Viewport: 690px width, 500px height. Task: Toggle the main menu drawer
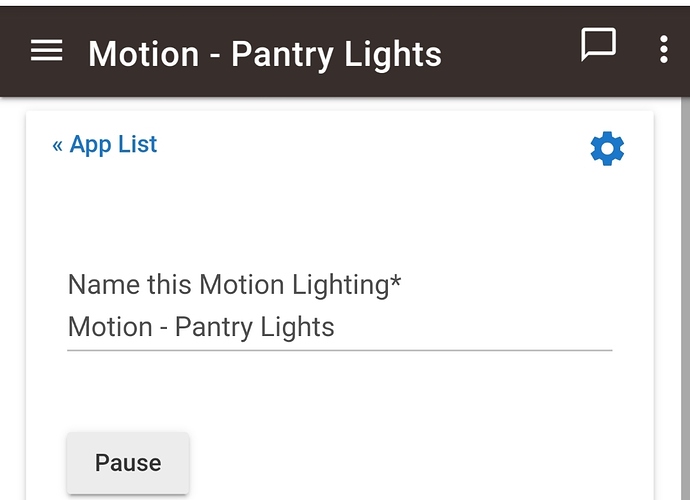pyautogui.click(x=46, y=50)
